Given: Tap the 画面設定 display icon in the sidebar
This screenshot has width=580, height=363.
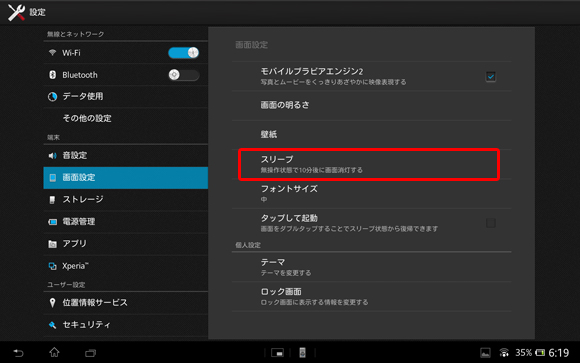Looking at the screenshot, I should click(53, 178).
